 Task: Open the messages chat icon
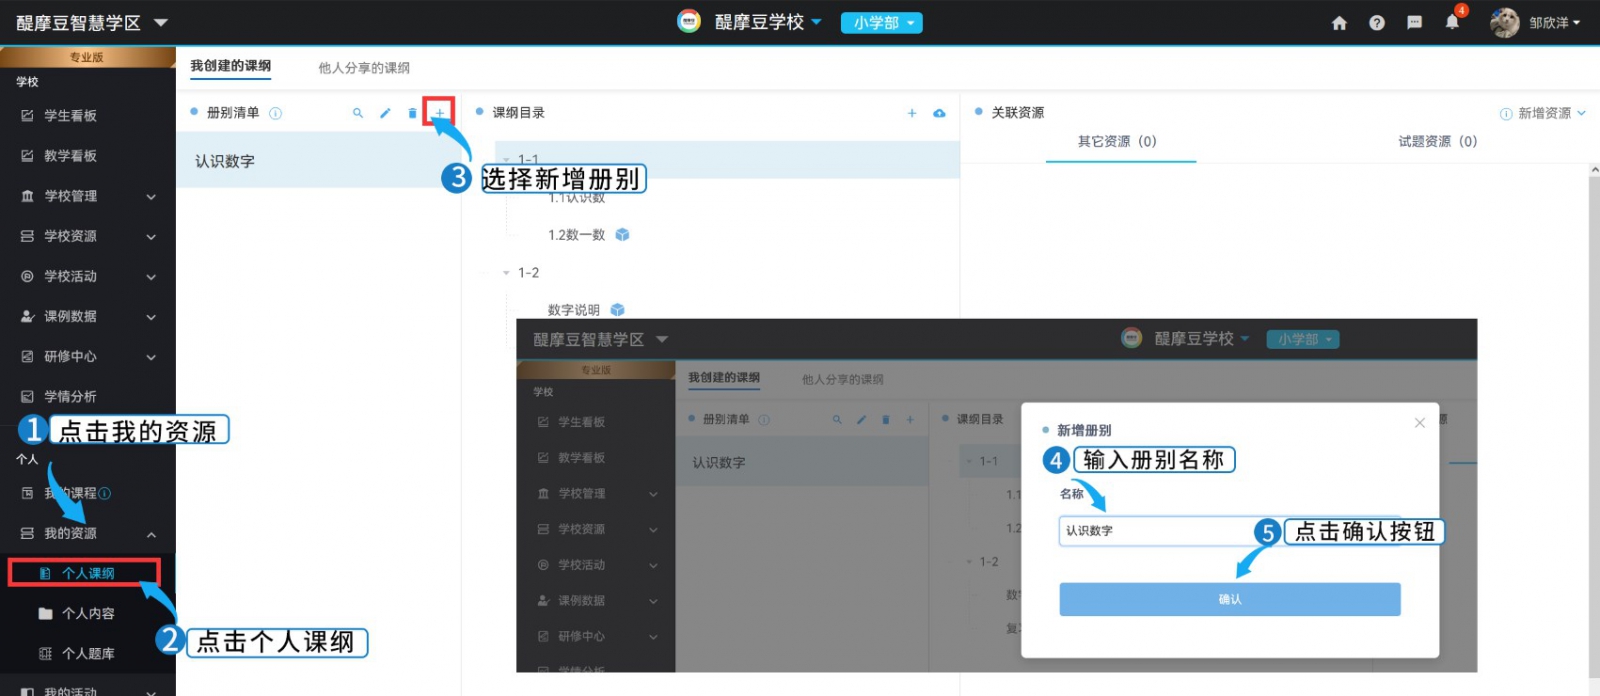tap(1414, 23)
